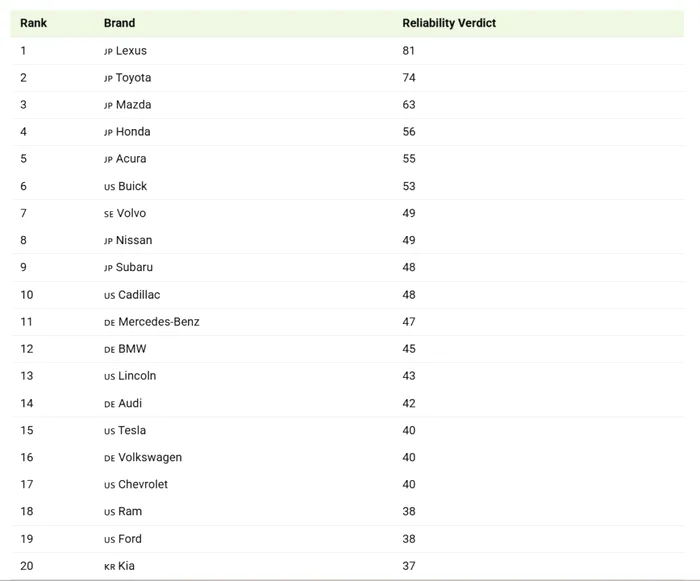Click the US code beside Cadillac

pyautogui.click(x=109, y=296)
